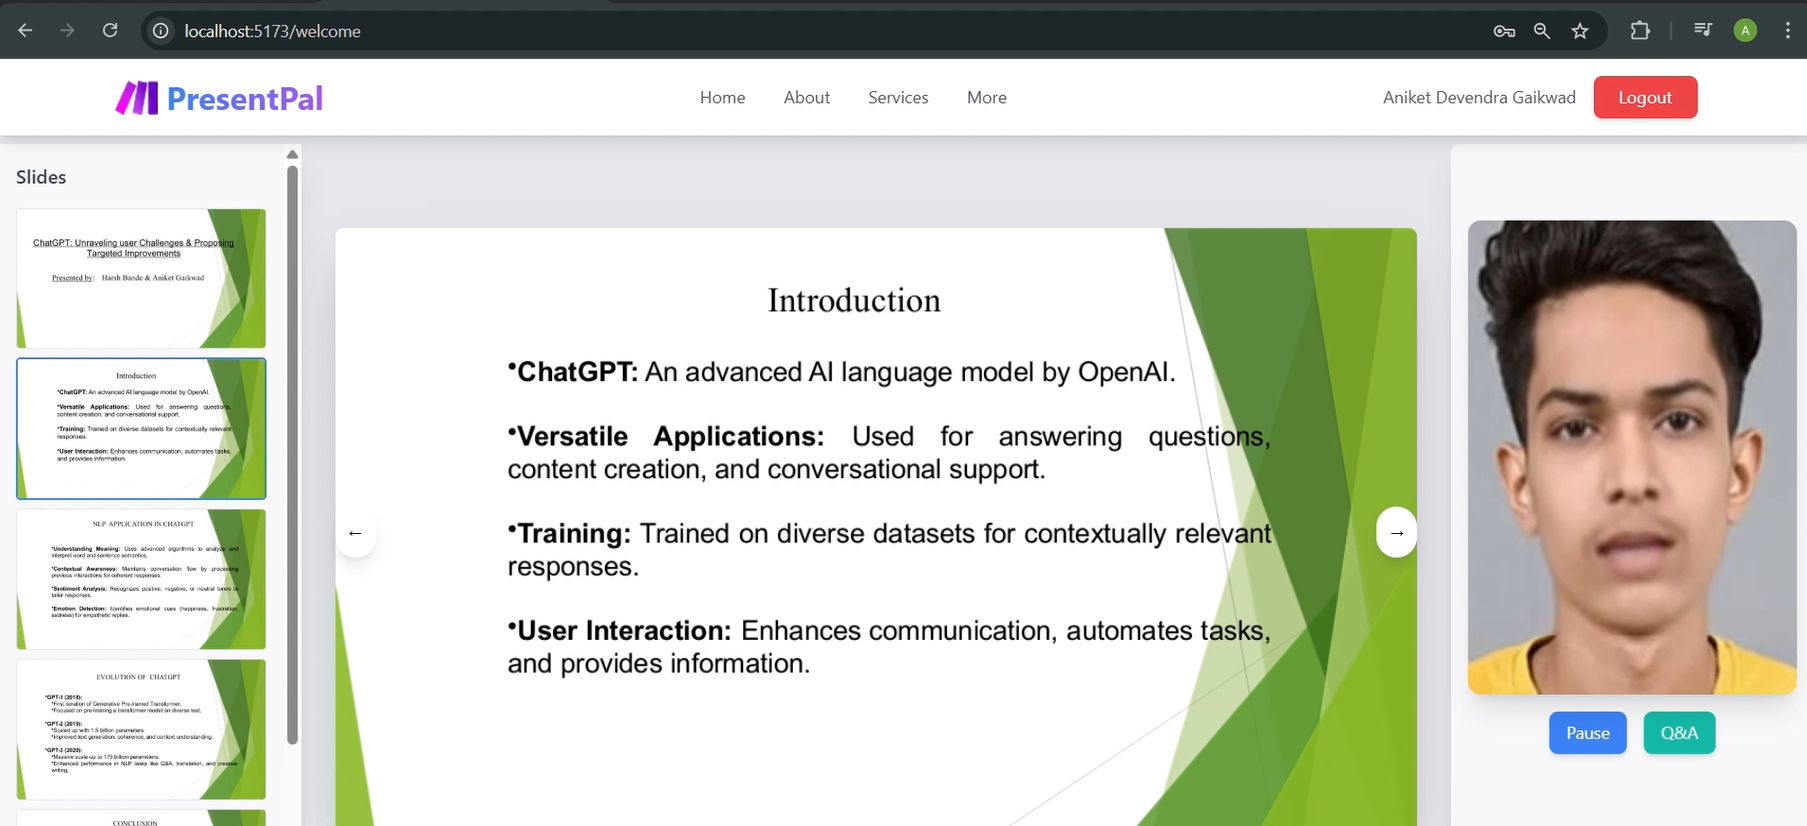Screen dimensions: 1807x826
Task: Click the user name Aniket Devendra Gaikwad
Action: click(1479, 97)
